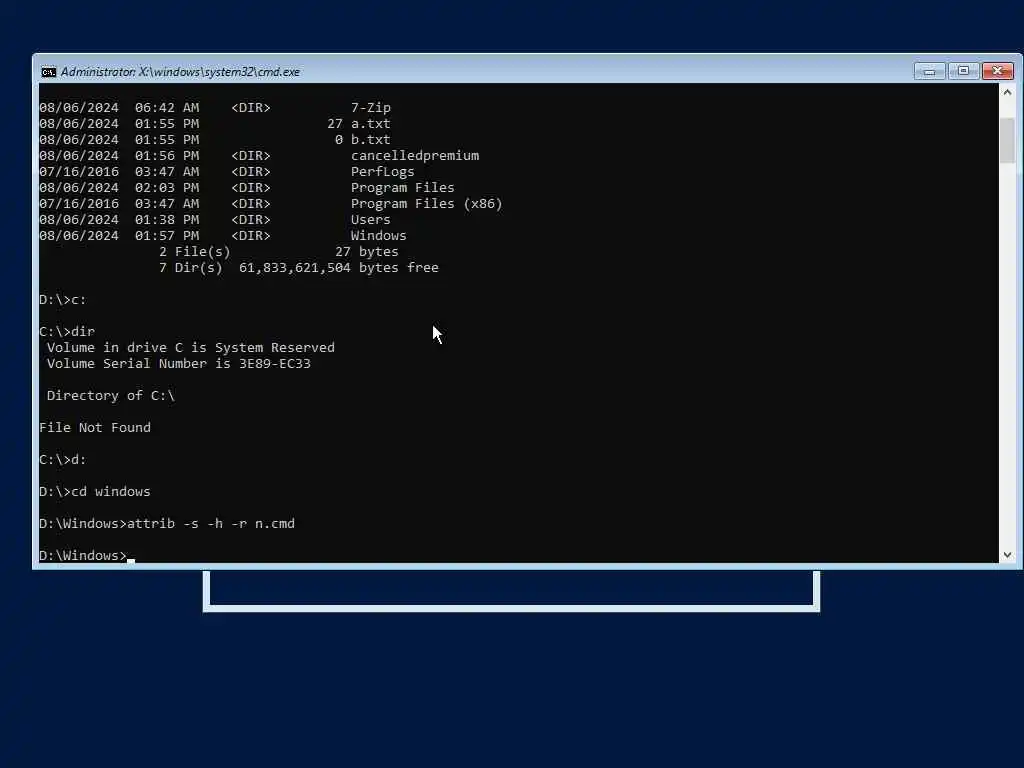Click the 'Program Files (x86)' entry
This screenshot has height=768, width=1024.
pos(426,204)
